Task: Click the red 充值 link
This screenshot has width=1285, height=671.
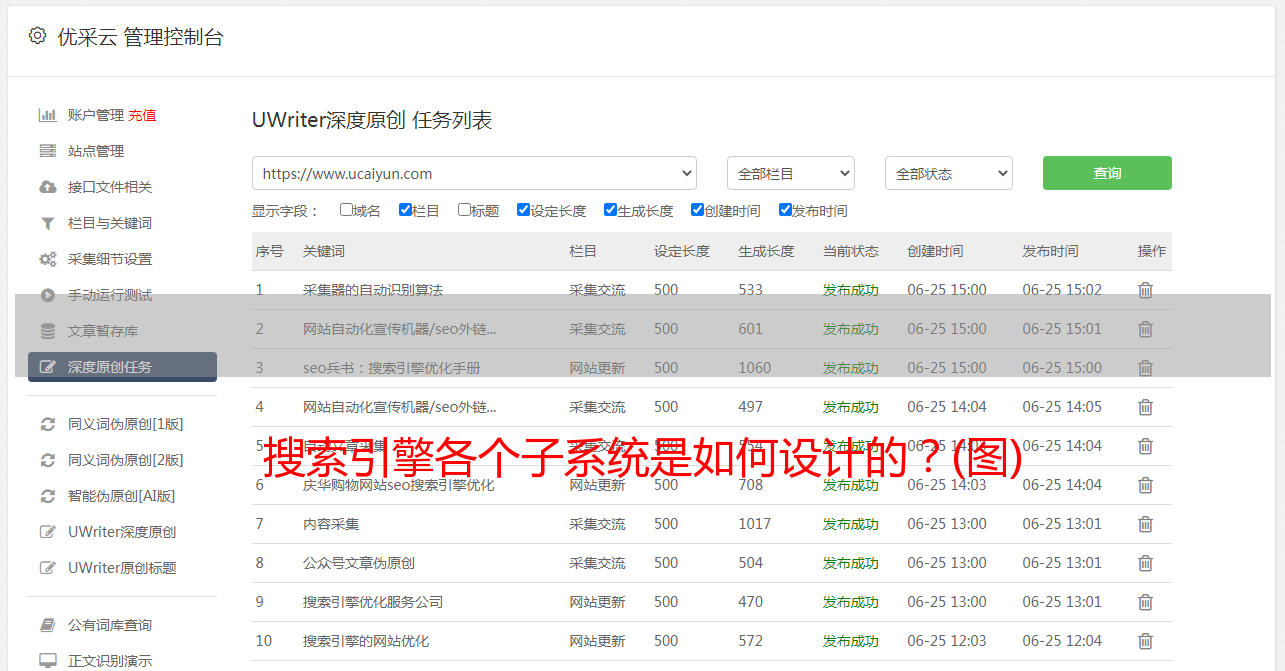Action: click(142, 115)
